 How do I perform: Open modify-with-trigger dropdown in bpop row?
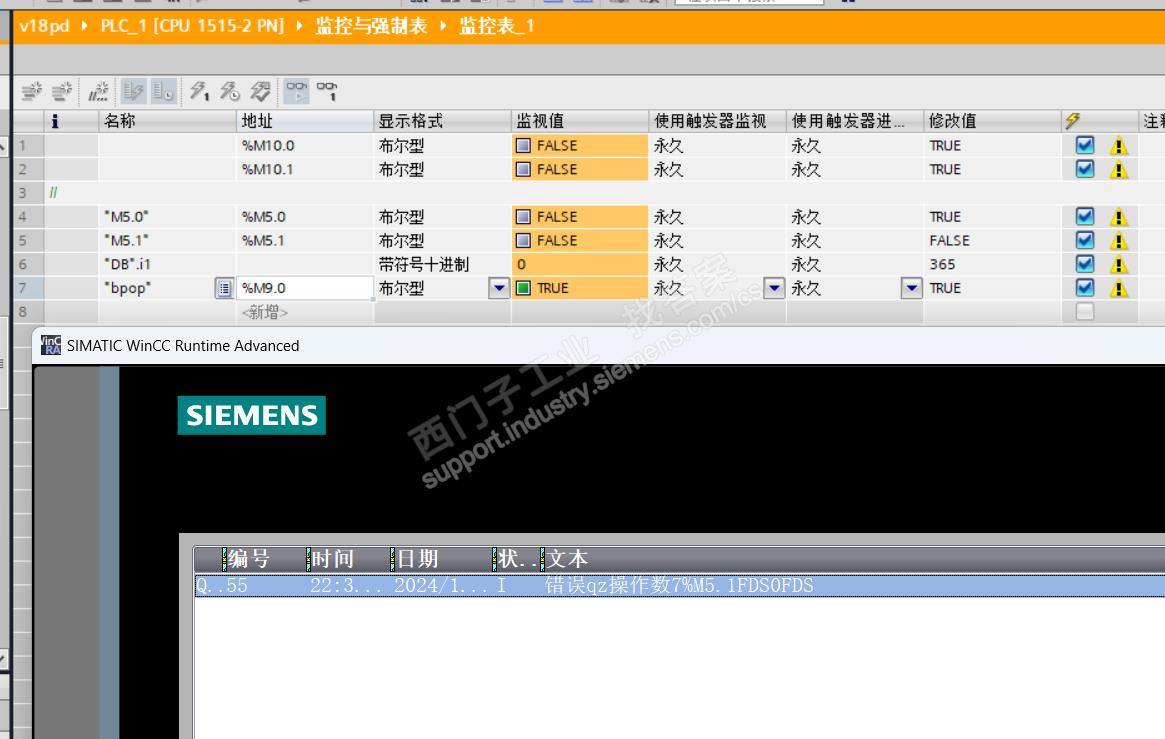coord(912,288)
